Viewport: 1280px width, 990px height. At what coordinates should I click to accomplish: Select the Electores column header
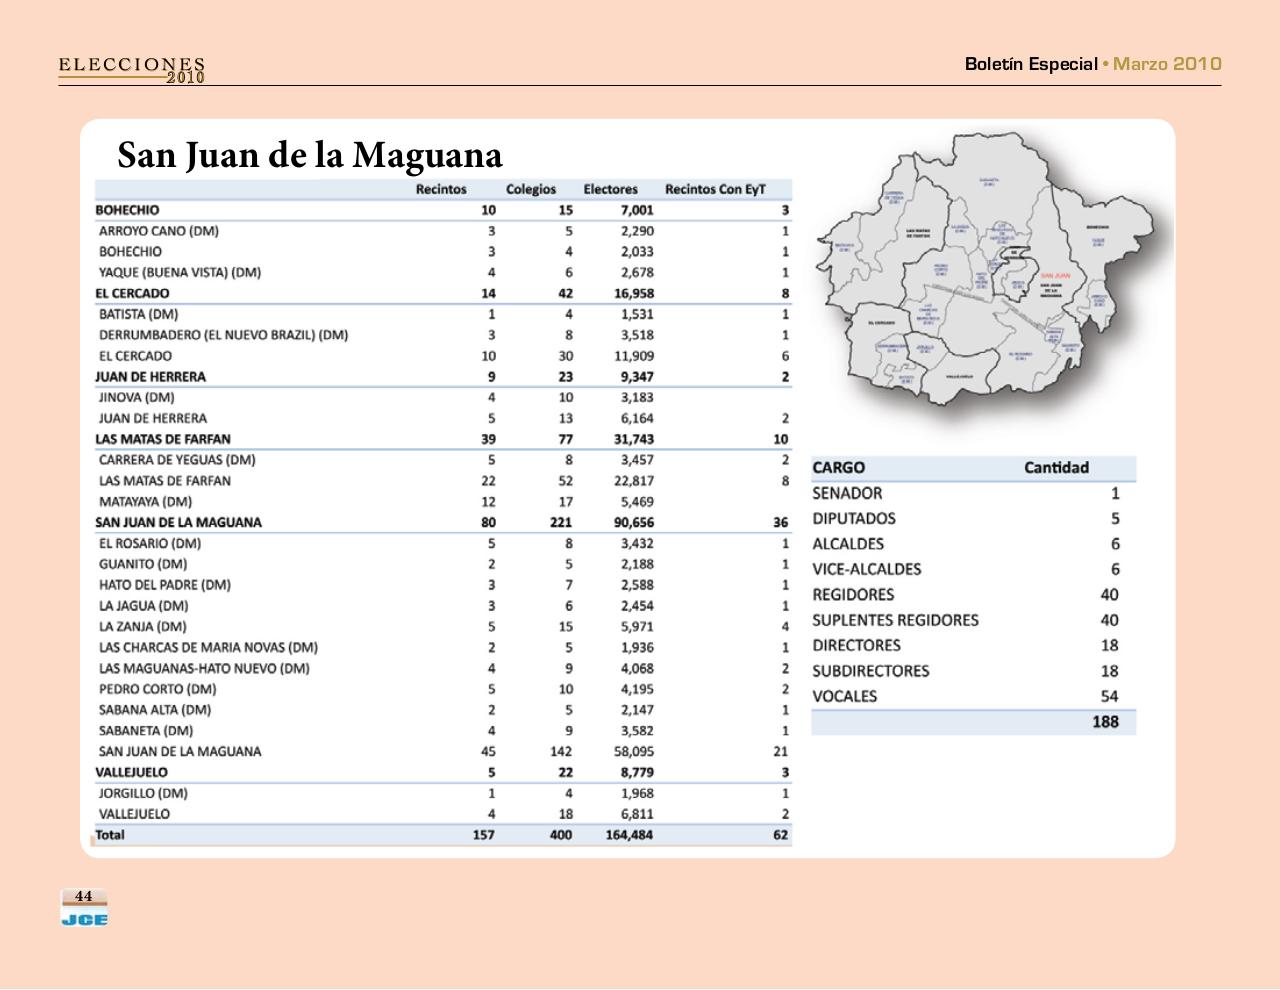tap(611, 188)
